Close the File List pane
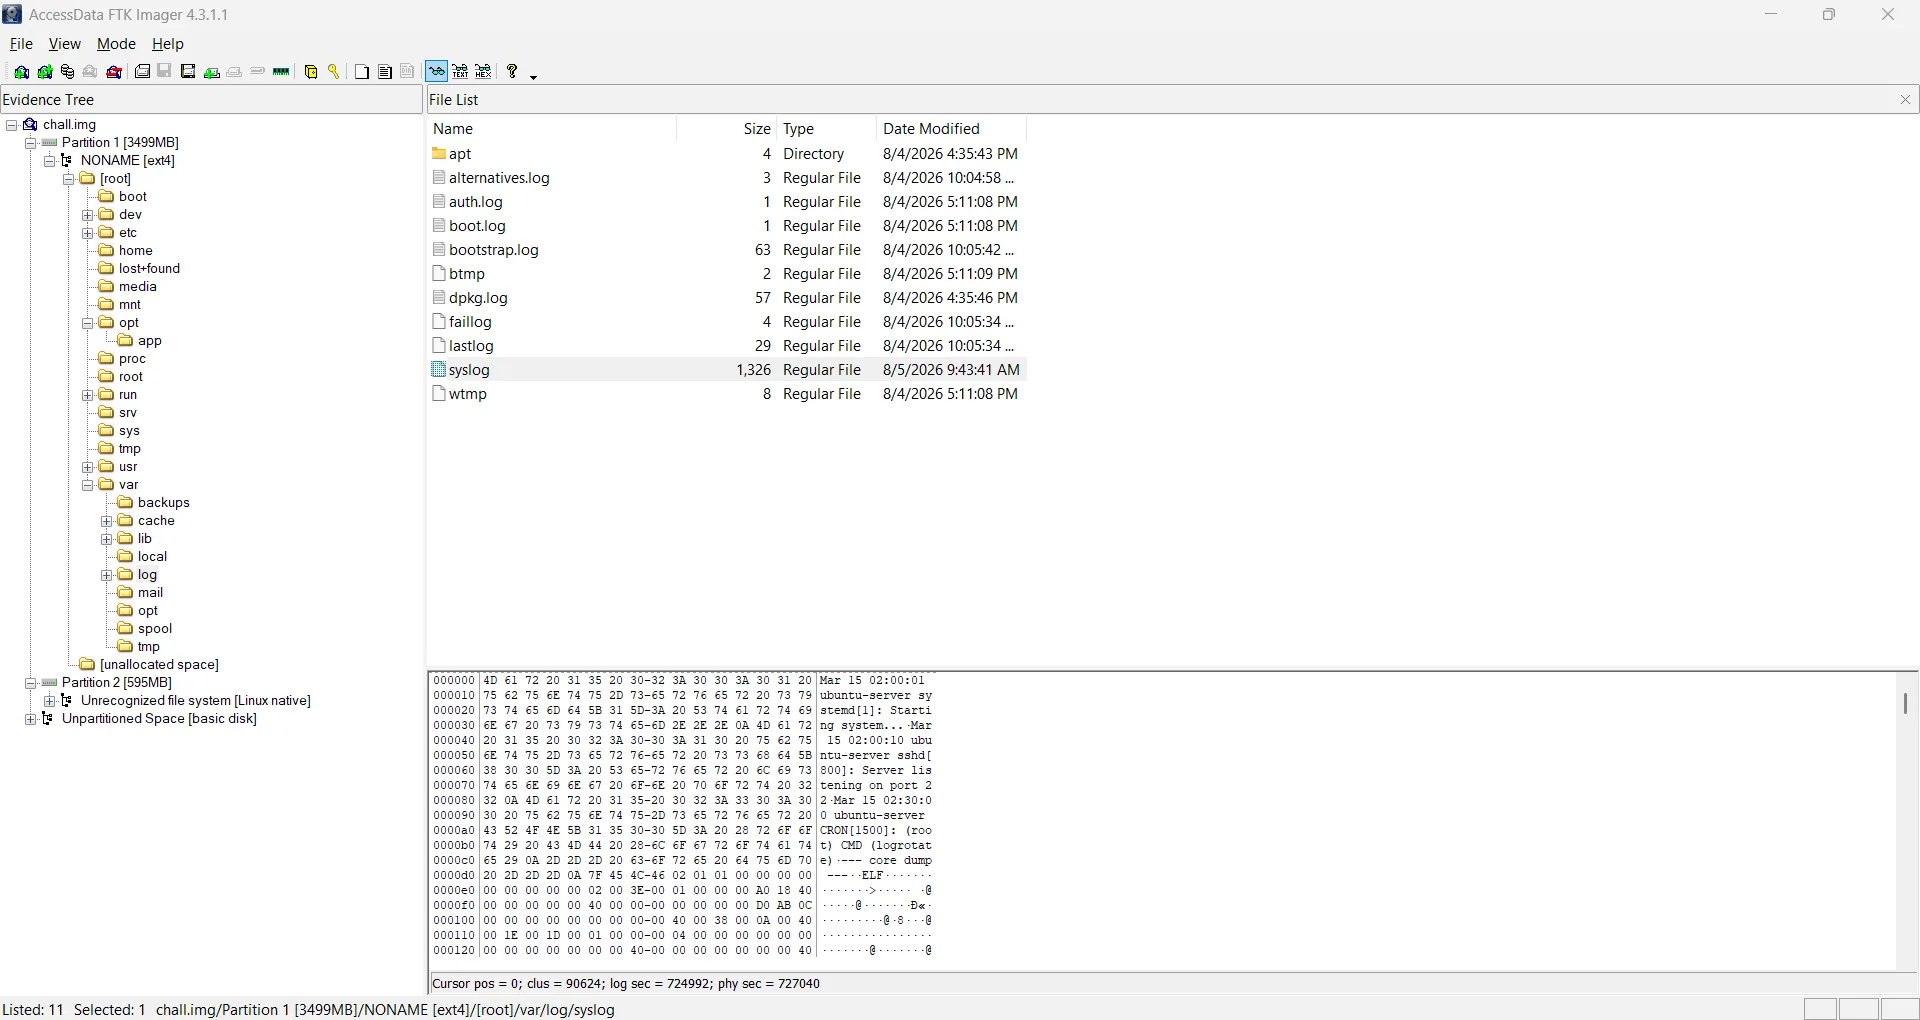This screenshot has width=1920, height=1020. point(1905,100)
